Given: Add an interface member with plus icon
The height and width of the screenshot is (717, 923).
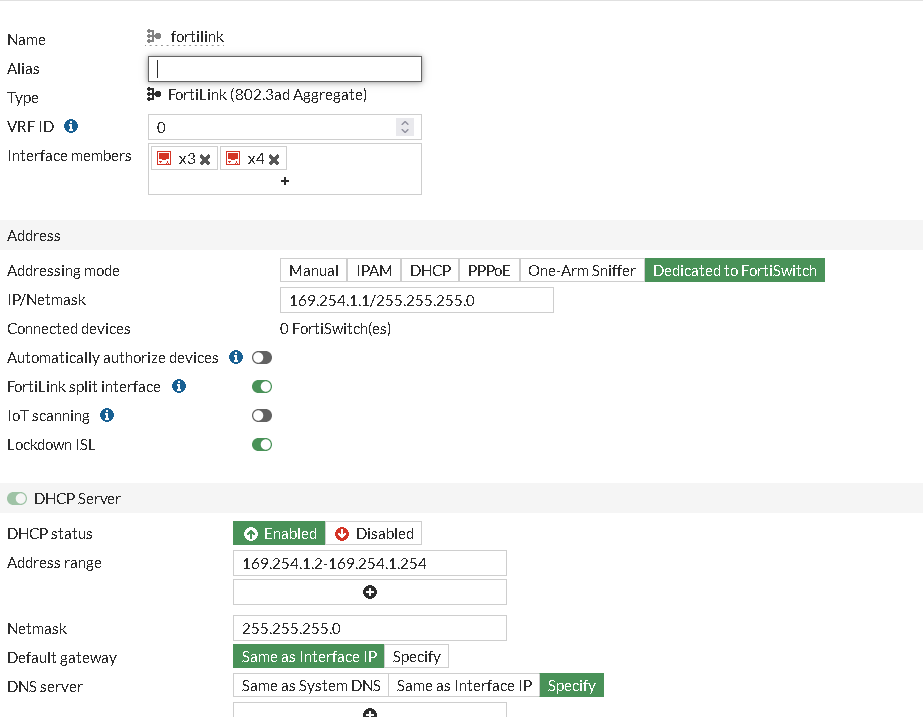Looking at the screenshot, I should (x=285, y=181).
